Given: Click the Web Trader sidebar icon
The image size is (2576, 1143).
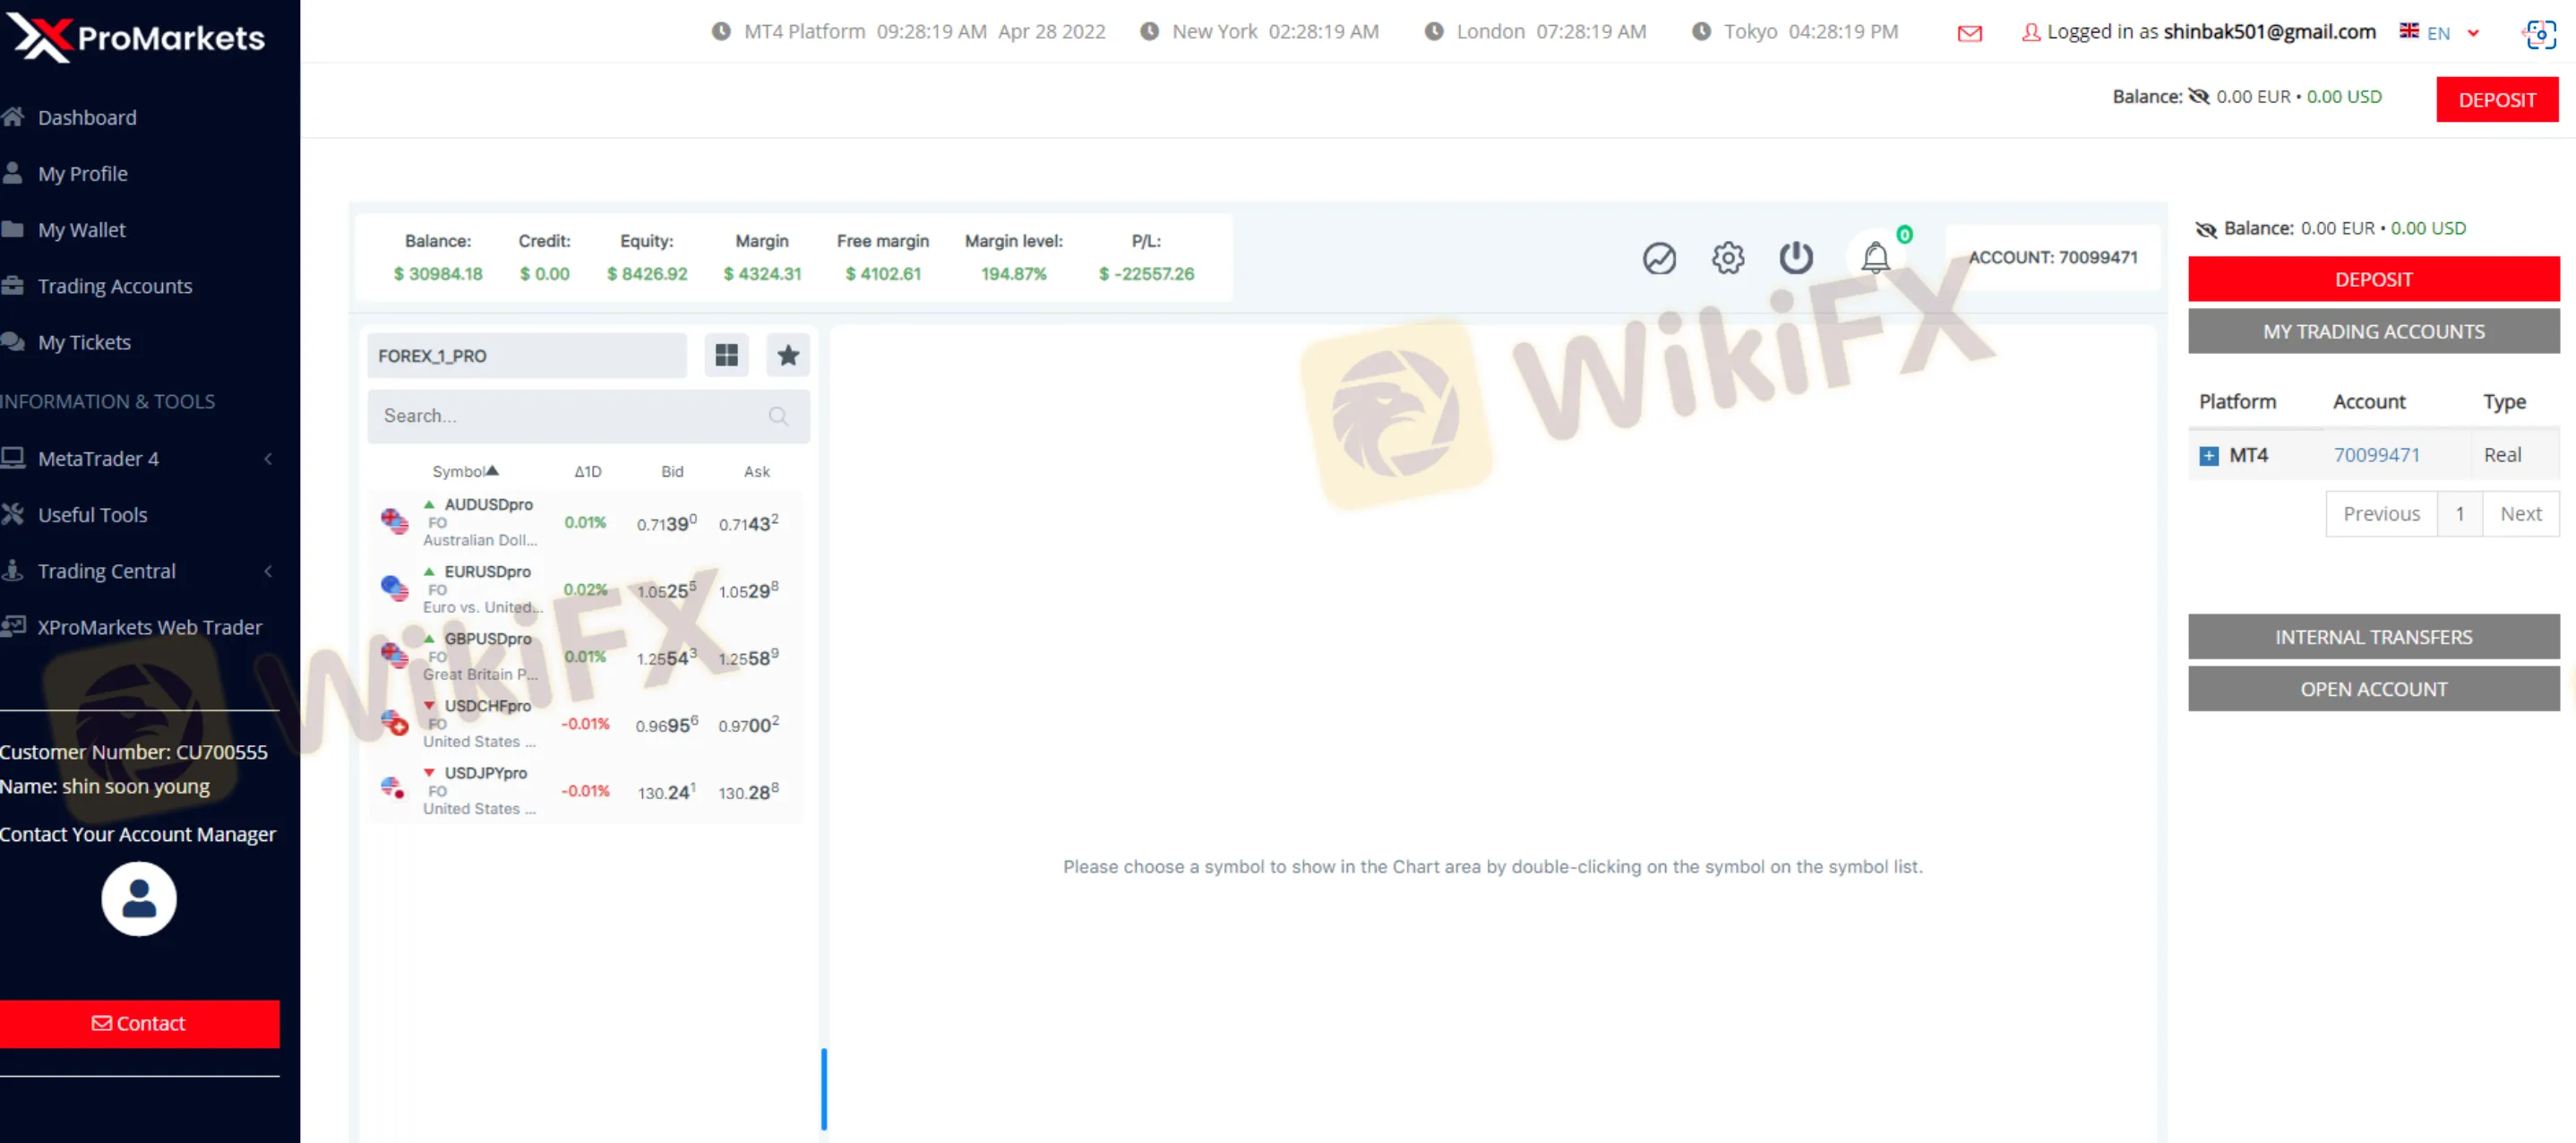Looking at the screenshot, I should (x=12, y=626).
